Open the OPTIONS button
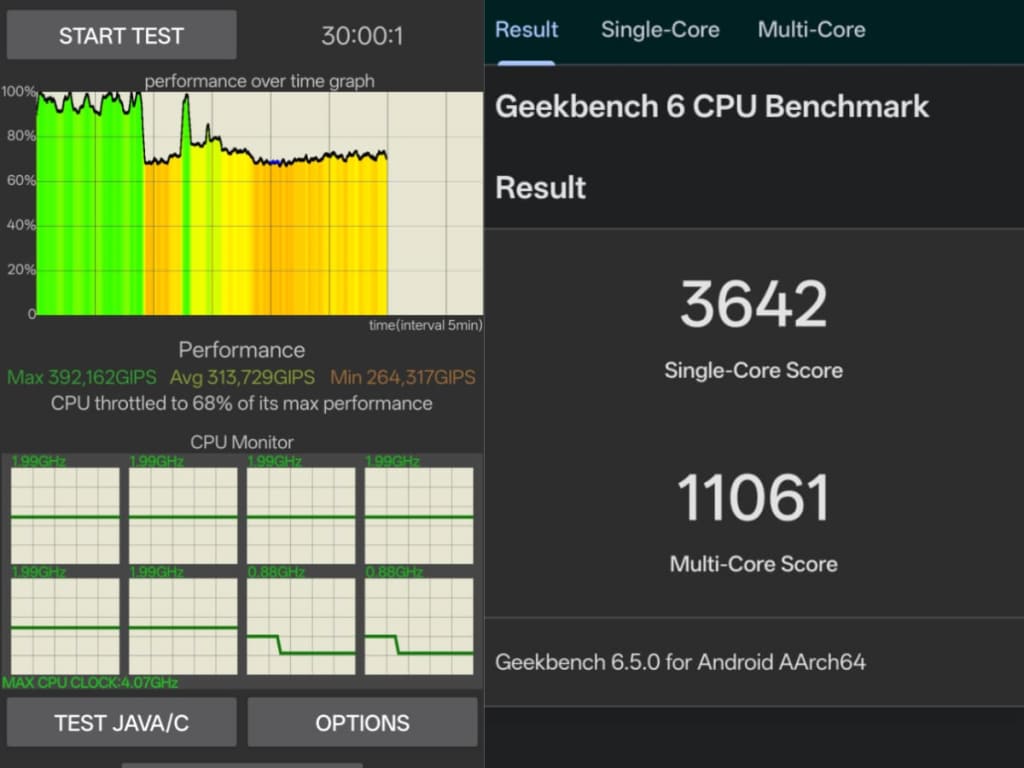This screenshot has height=768, width=1024. 362,723
